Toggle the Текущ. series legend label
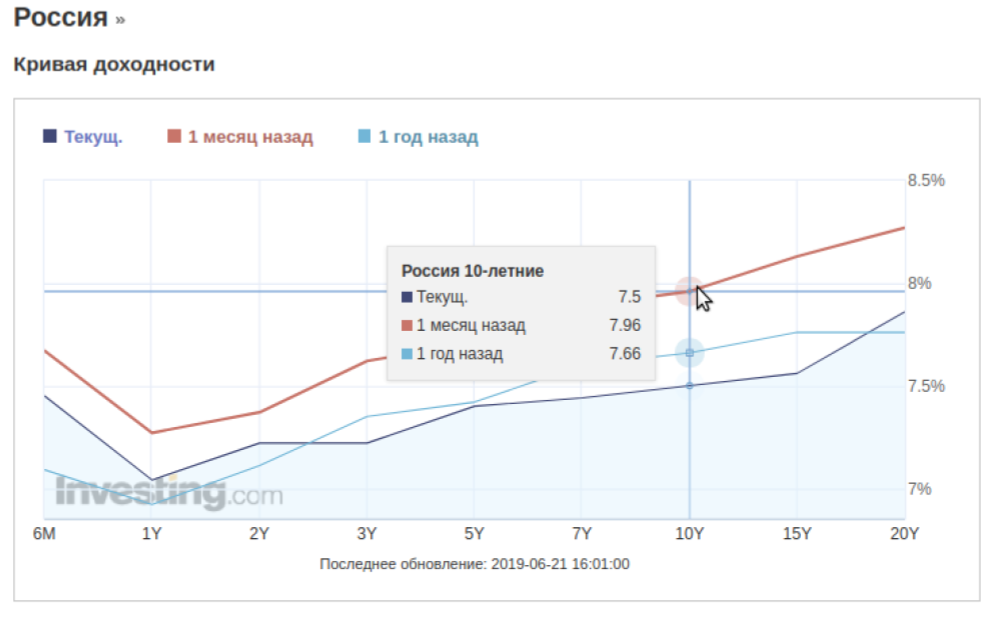Viewport: 1002px width, 617px height. click(93, 137)
